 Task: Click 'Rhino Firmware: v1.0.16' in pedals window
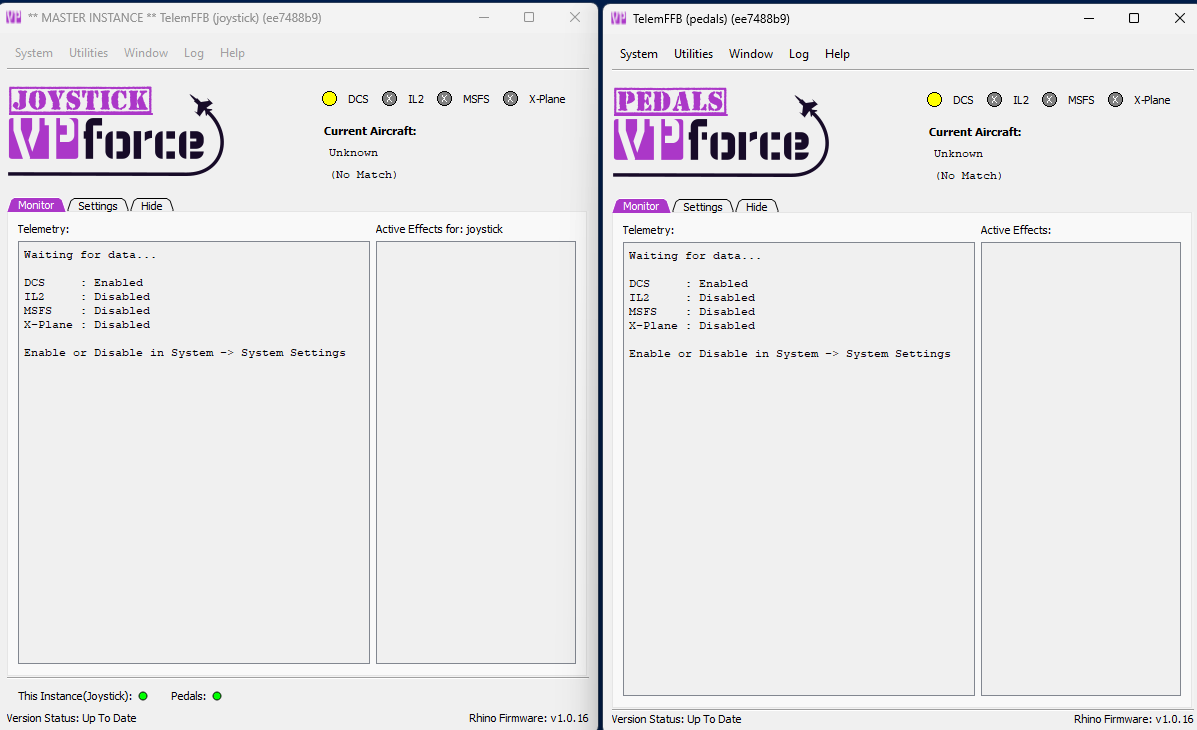pos(1134,719)
